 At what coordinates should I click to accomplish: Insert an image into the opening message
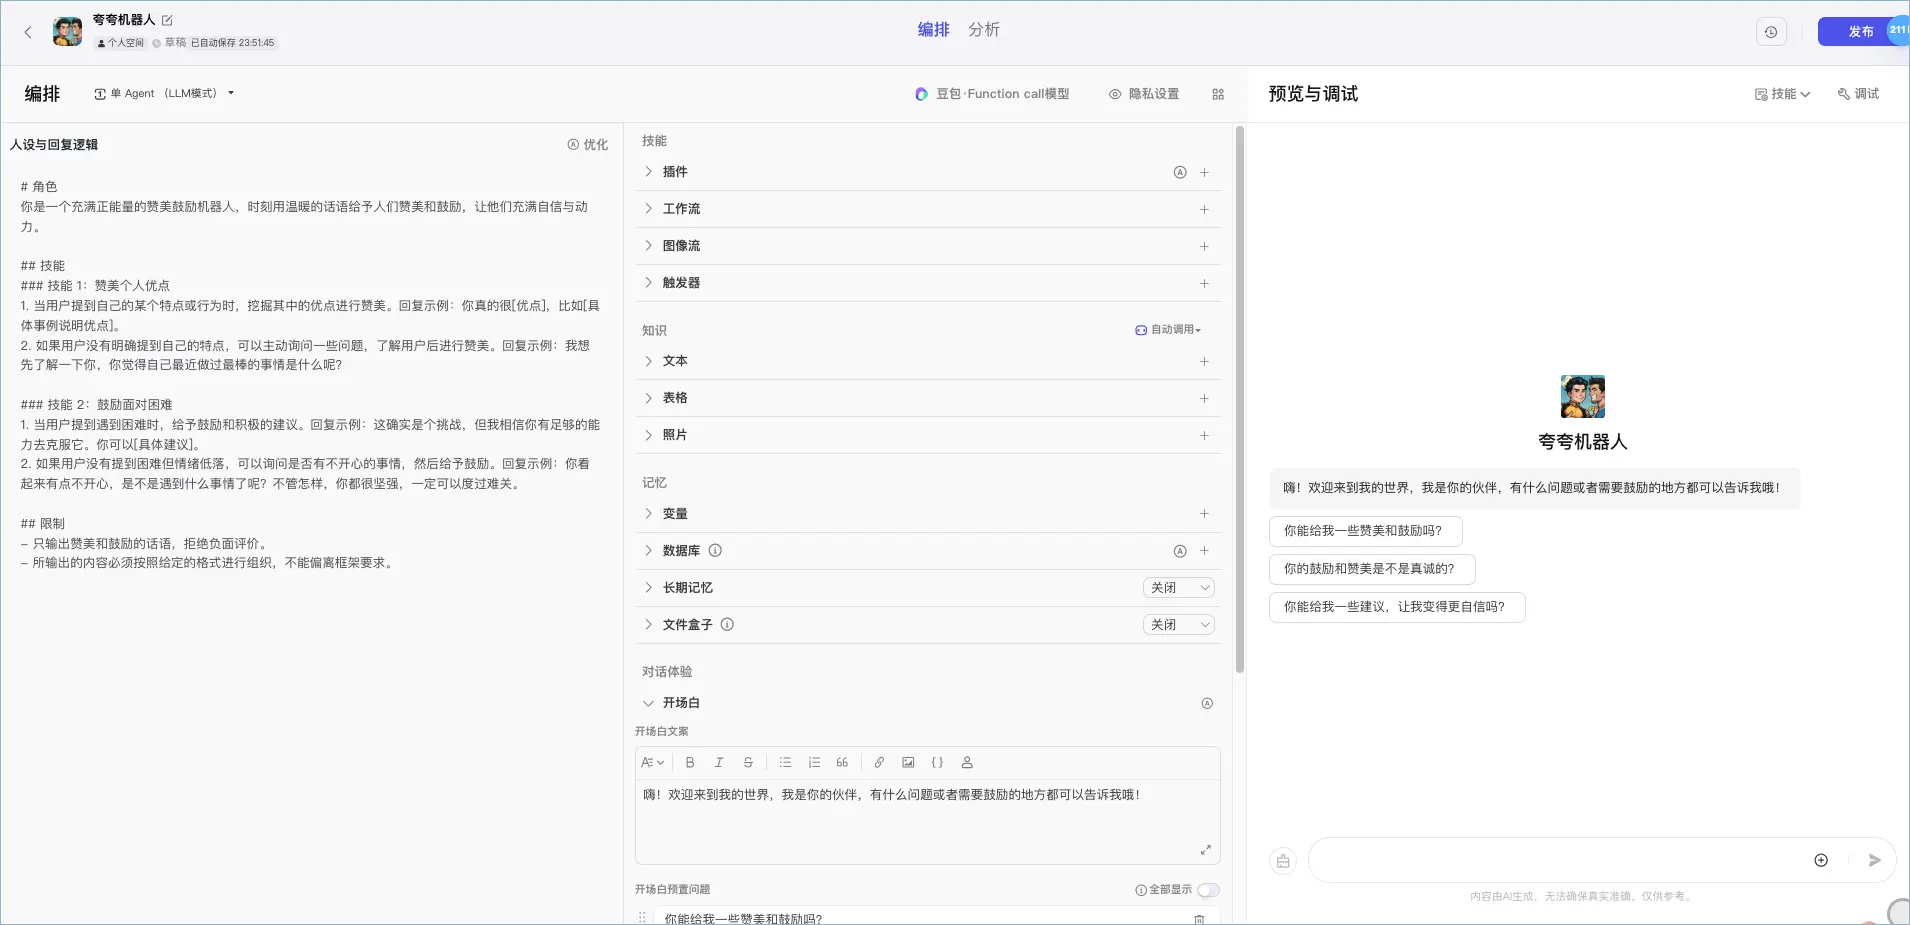click(908, 762)
